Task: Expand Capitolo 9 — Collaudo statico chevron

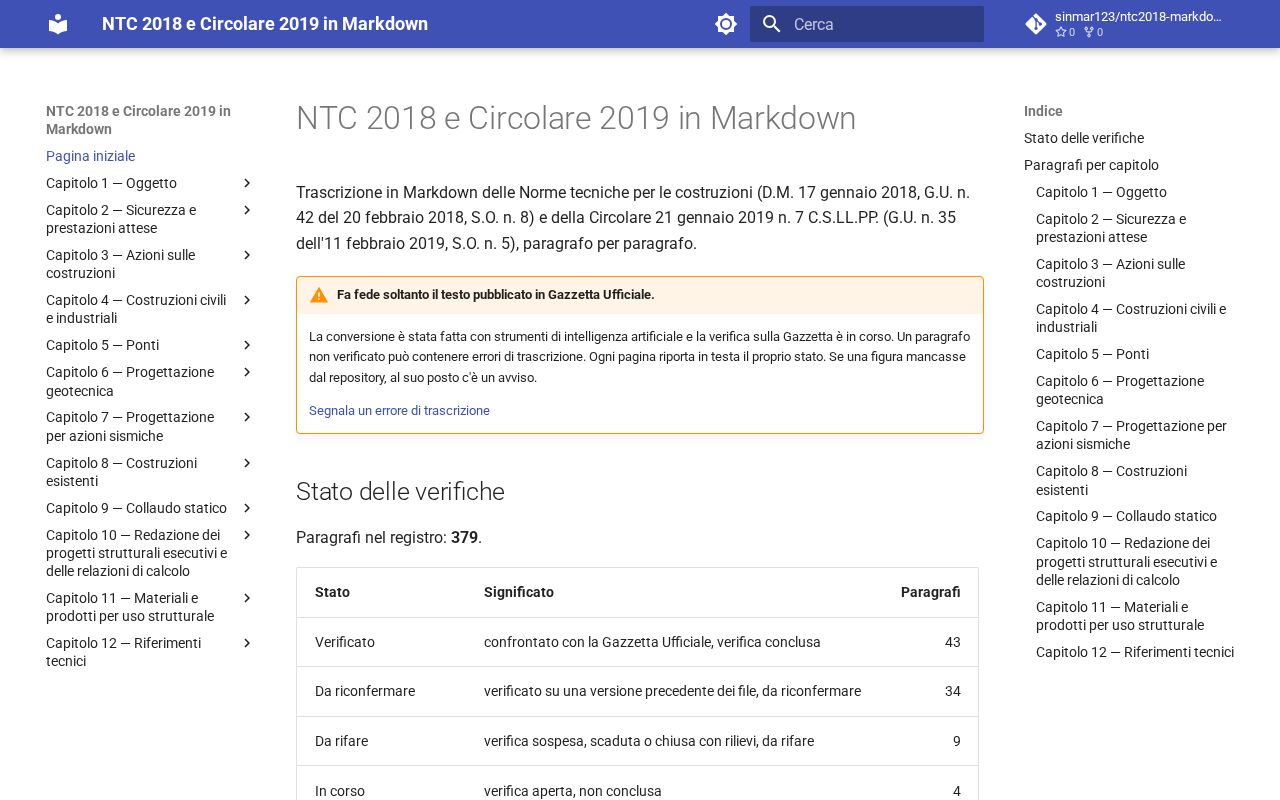Action: coord(247,508)
